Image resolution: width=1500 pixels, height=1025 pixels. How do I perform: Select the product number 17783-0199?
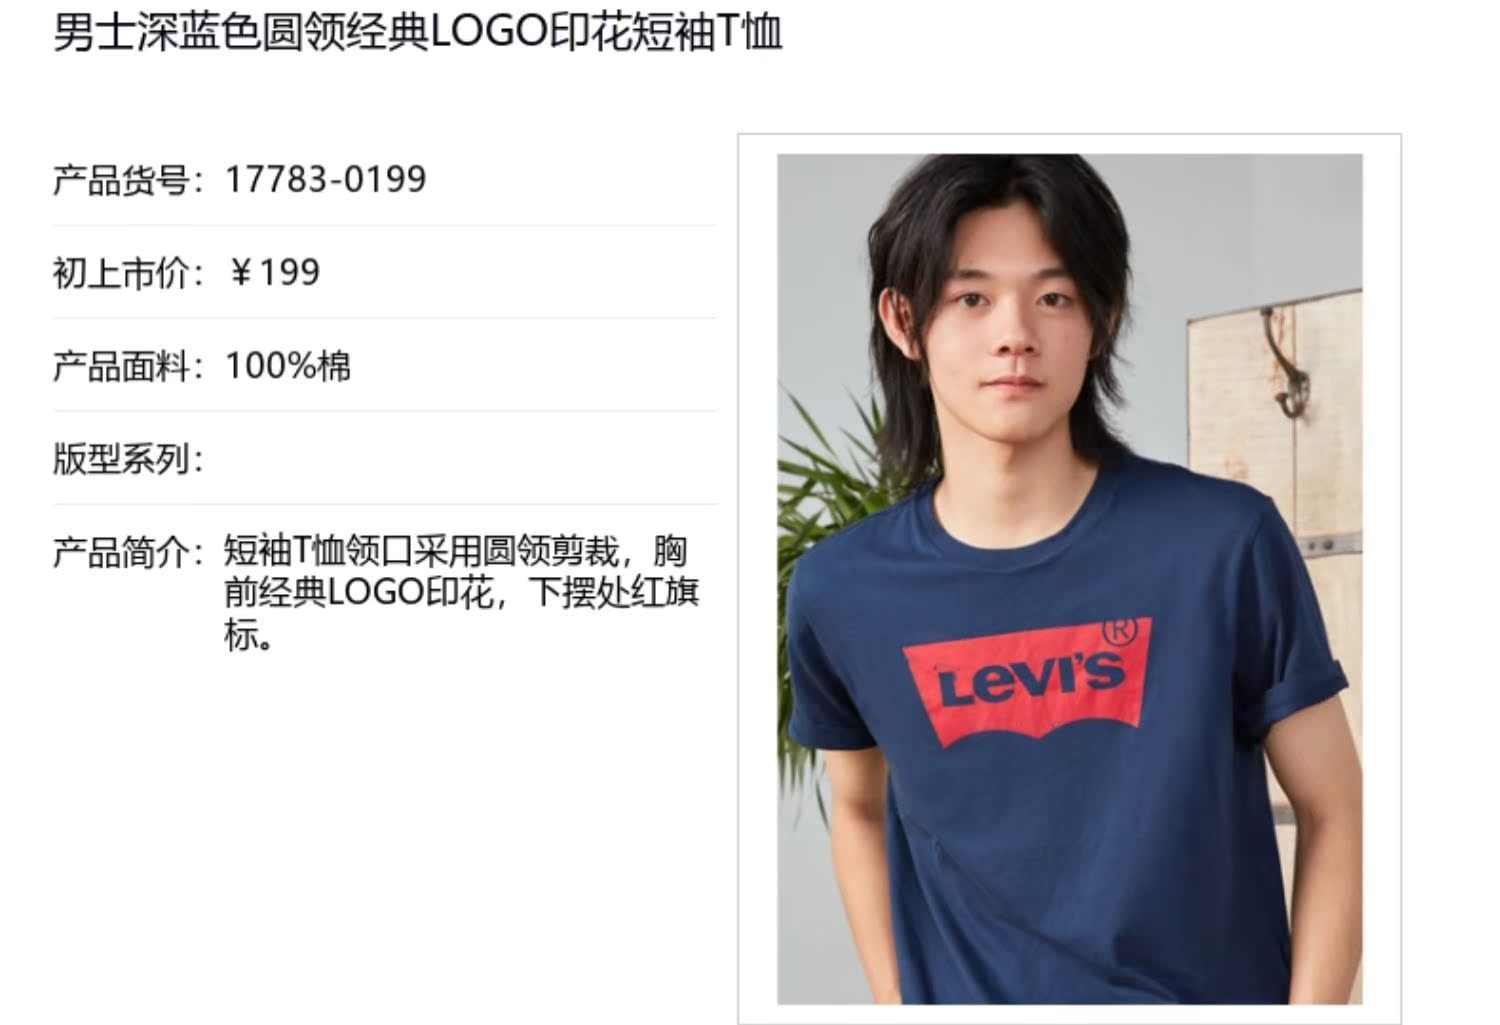pos(325,180)
